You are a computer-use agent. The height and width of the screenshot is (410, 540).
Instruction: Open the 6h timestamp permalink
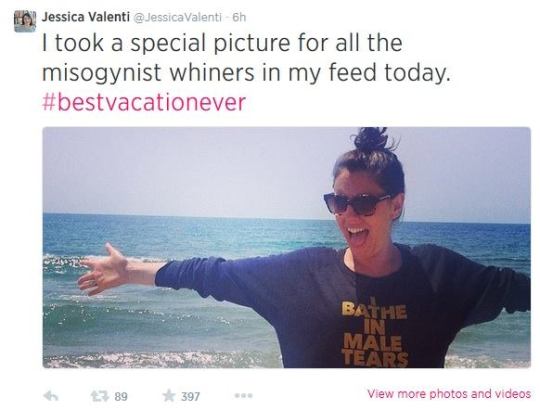click(239, 17)
